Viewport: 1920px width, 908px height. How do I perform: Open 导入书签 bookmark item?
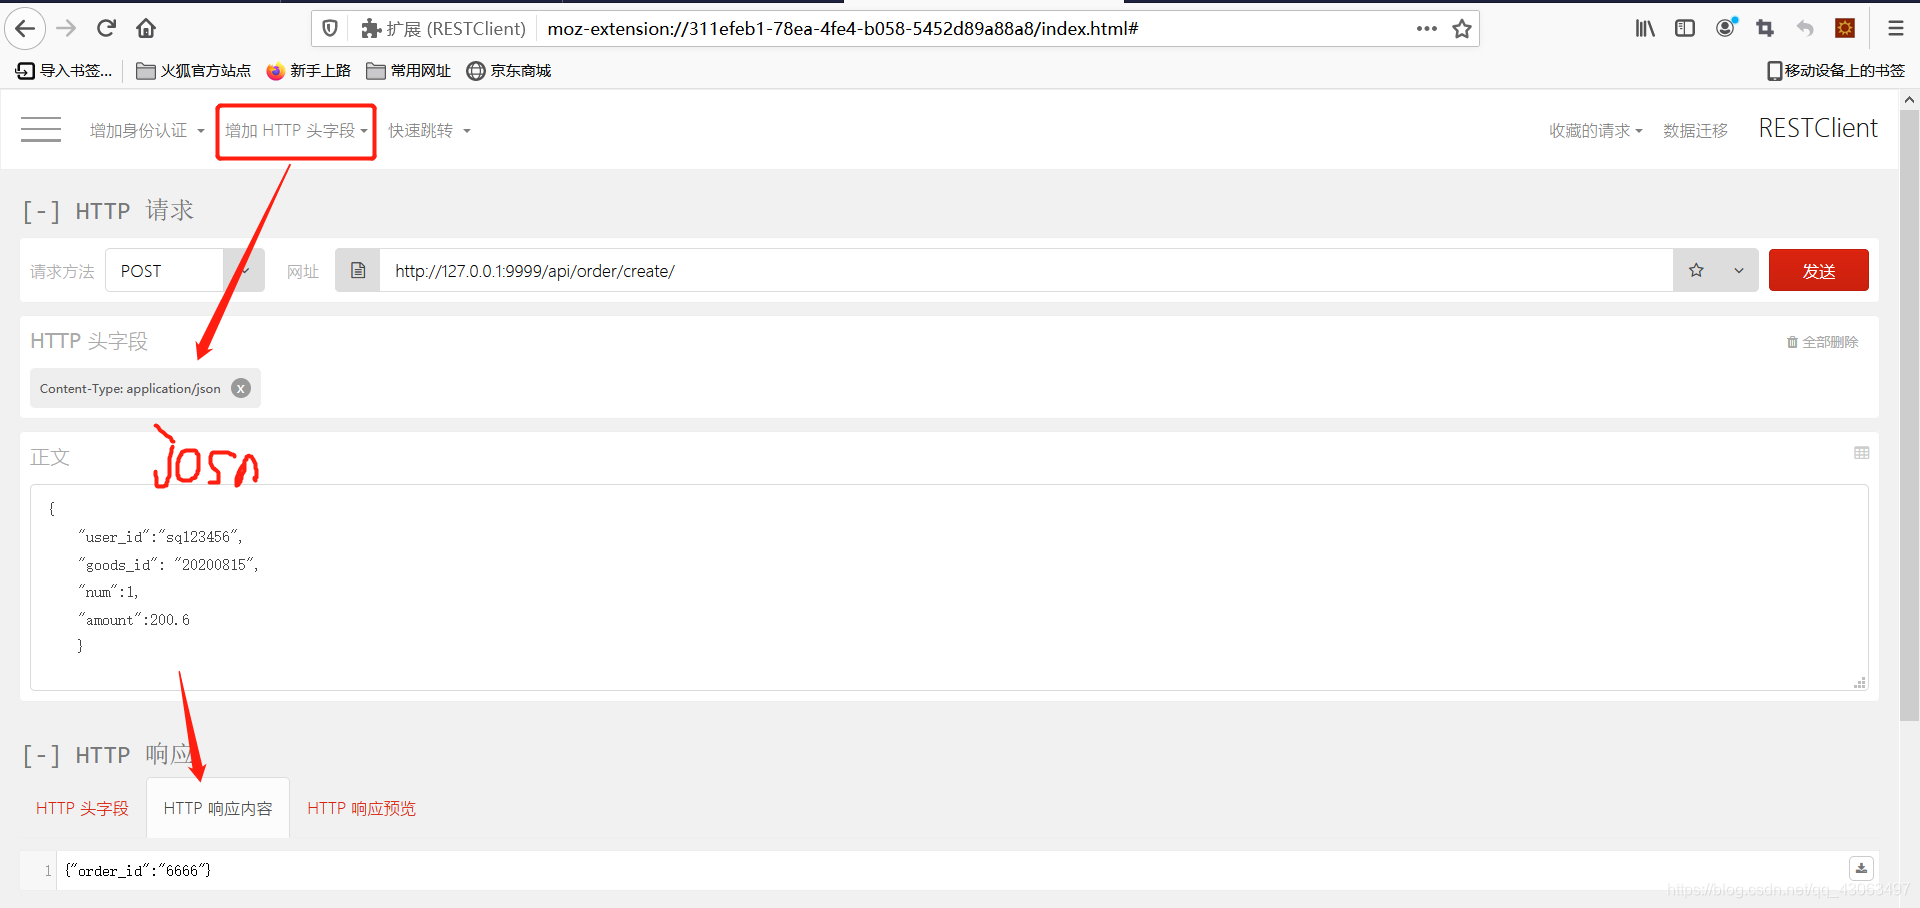tap(64, 70)
